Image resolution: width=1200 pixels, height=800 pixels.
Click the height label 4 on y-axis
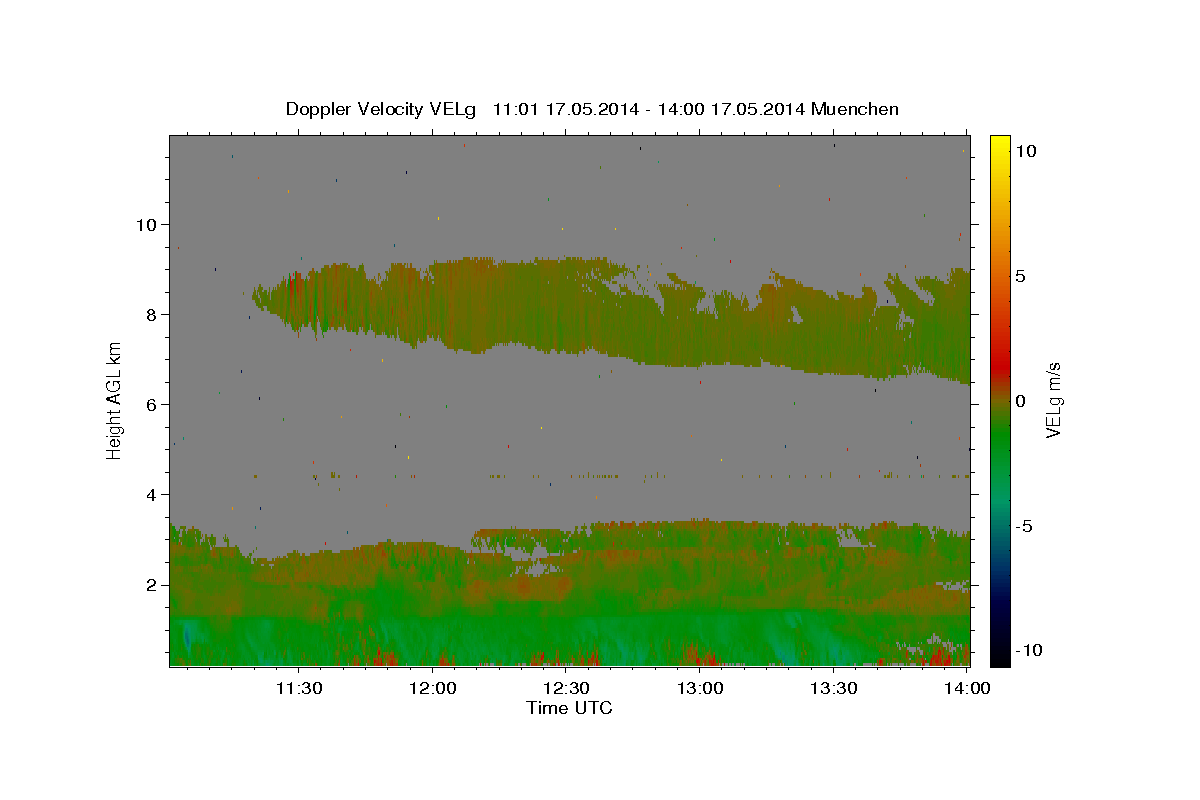point(152,494)
